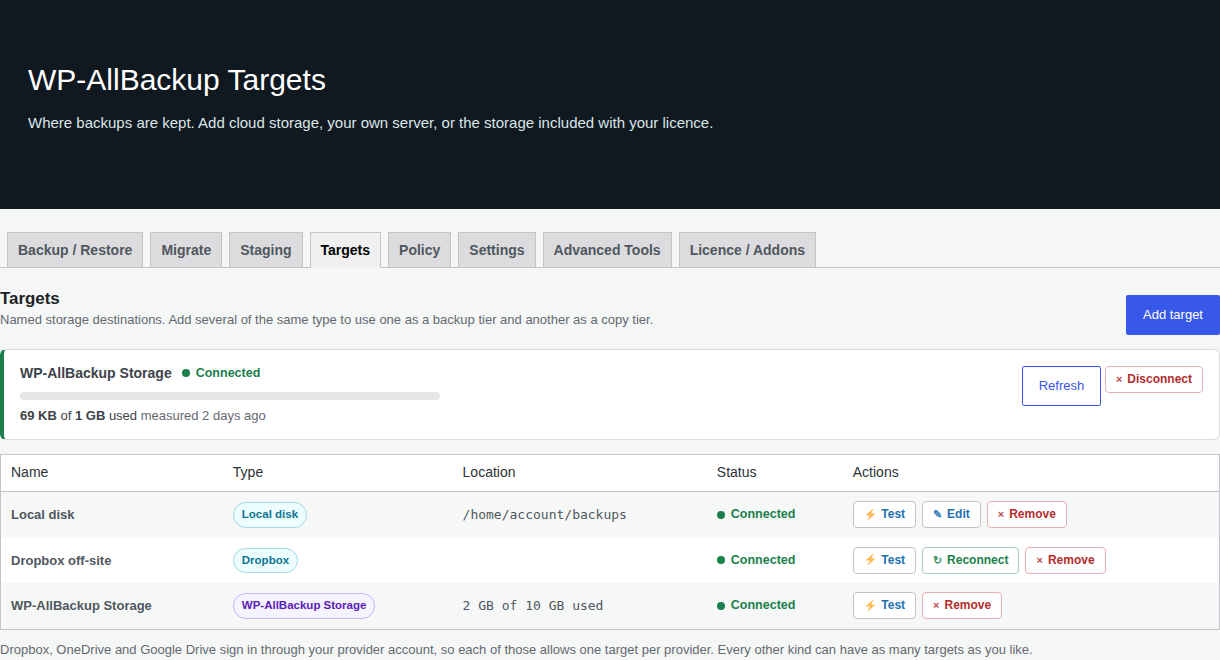Click the '69 KB of 1 GB used' text
1220x660 pixels.
click(x=78, y=415)
